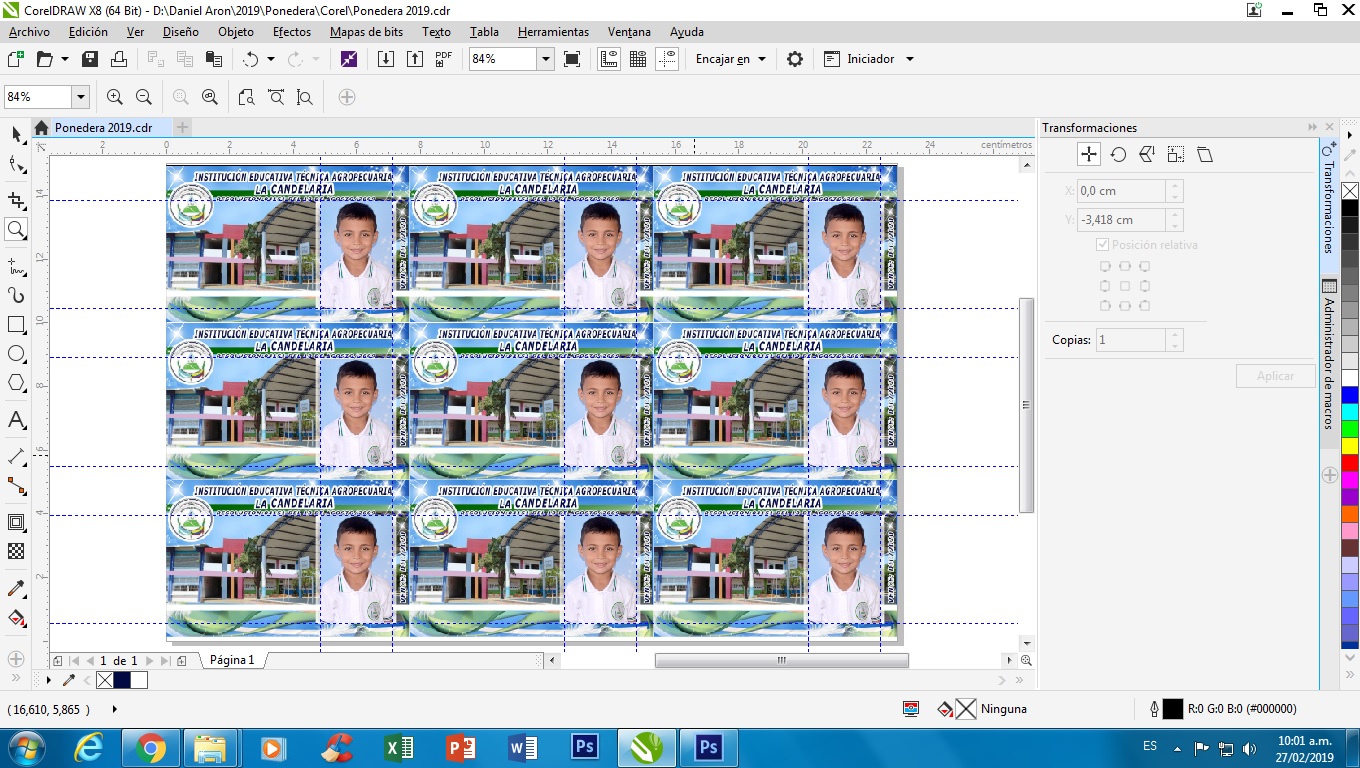
Task: Toggle show guidelines button
Action: tap(668, 59)
